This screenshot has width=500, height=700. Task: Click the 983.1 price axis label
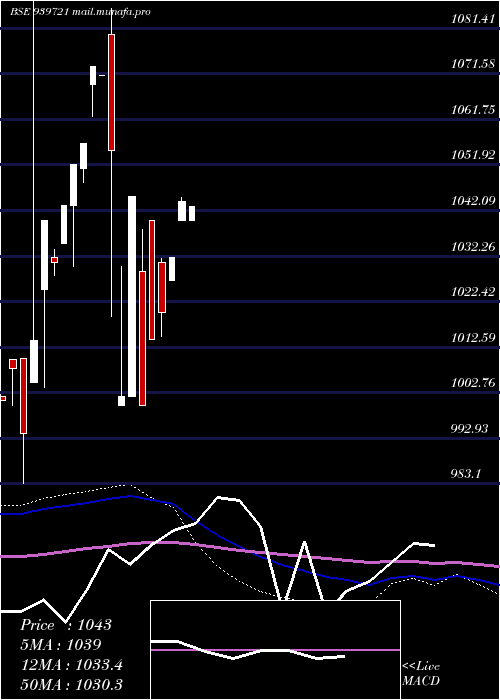coord(466,474)
